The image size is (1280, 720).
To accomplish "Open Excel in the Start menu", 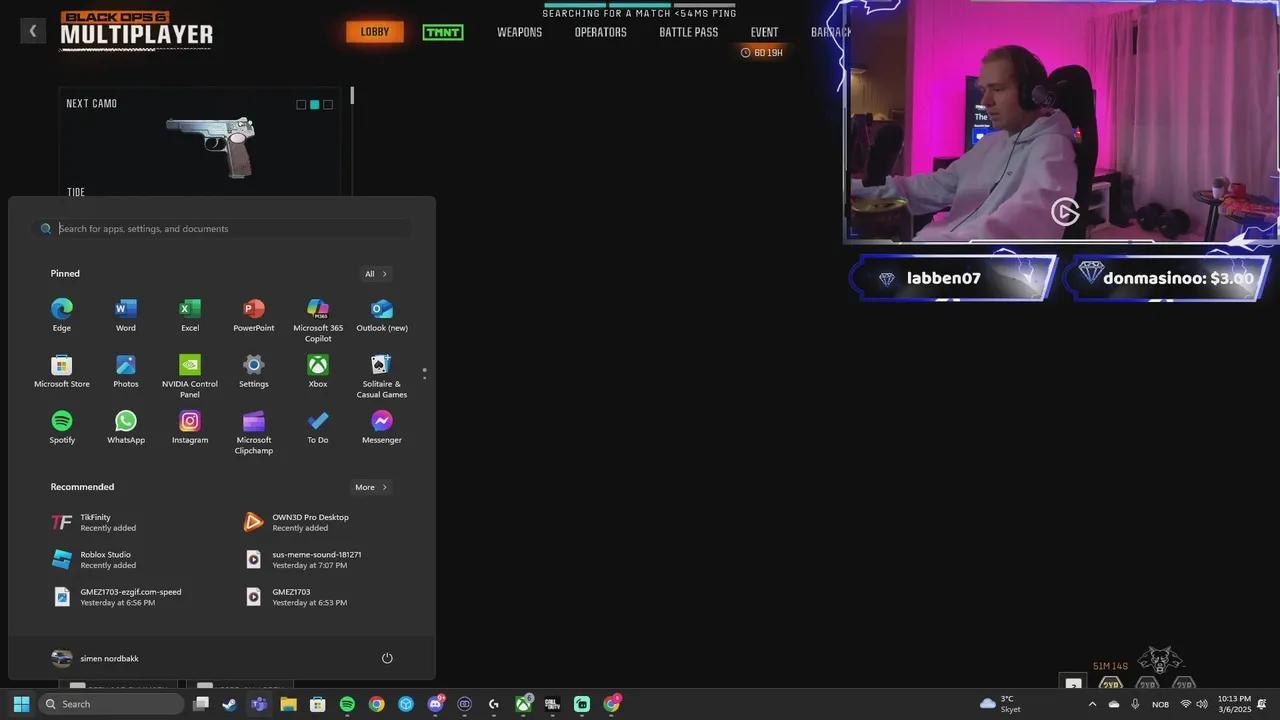I will [190, 314].
